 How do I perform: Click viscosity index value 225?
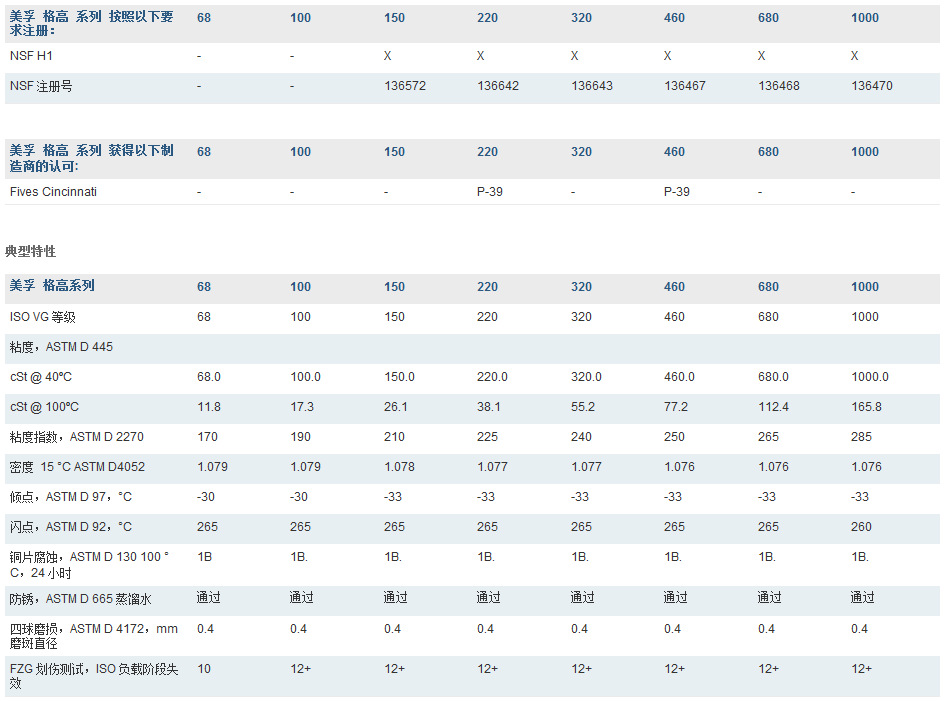pos(487,437)
